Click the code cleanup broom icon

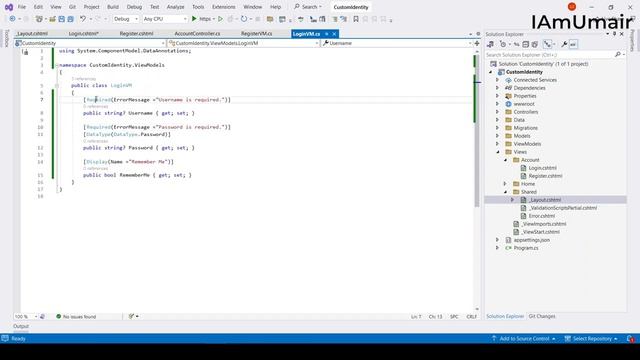click(131, 316)
